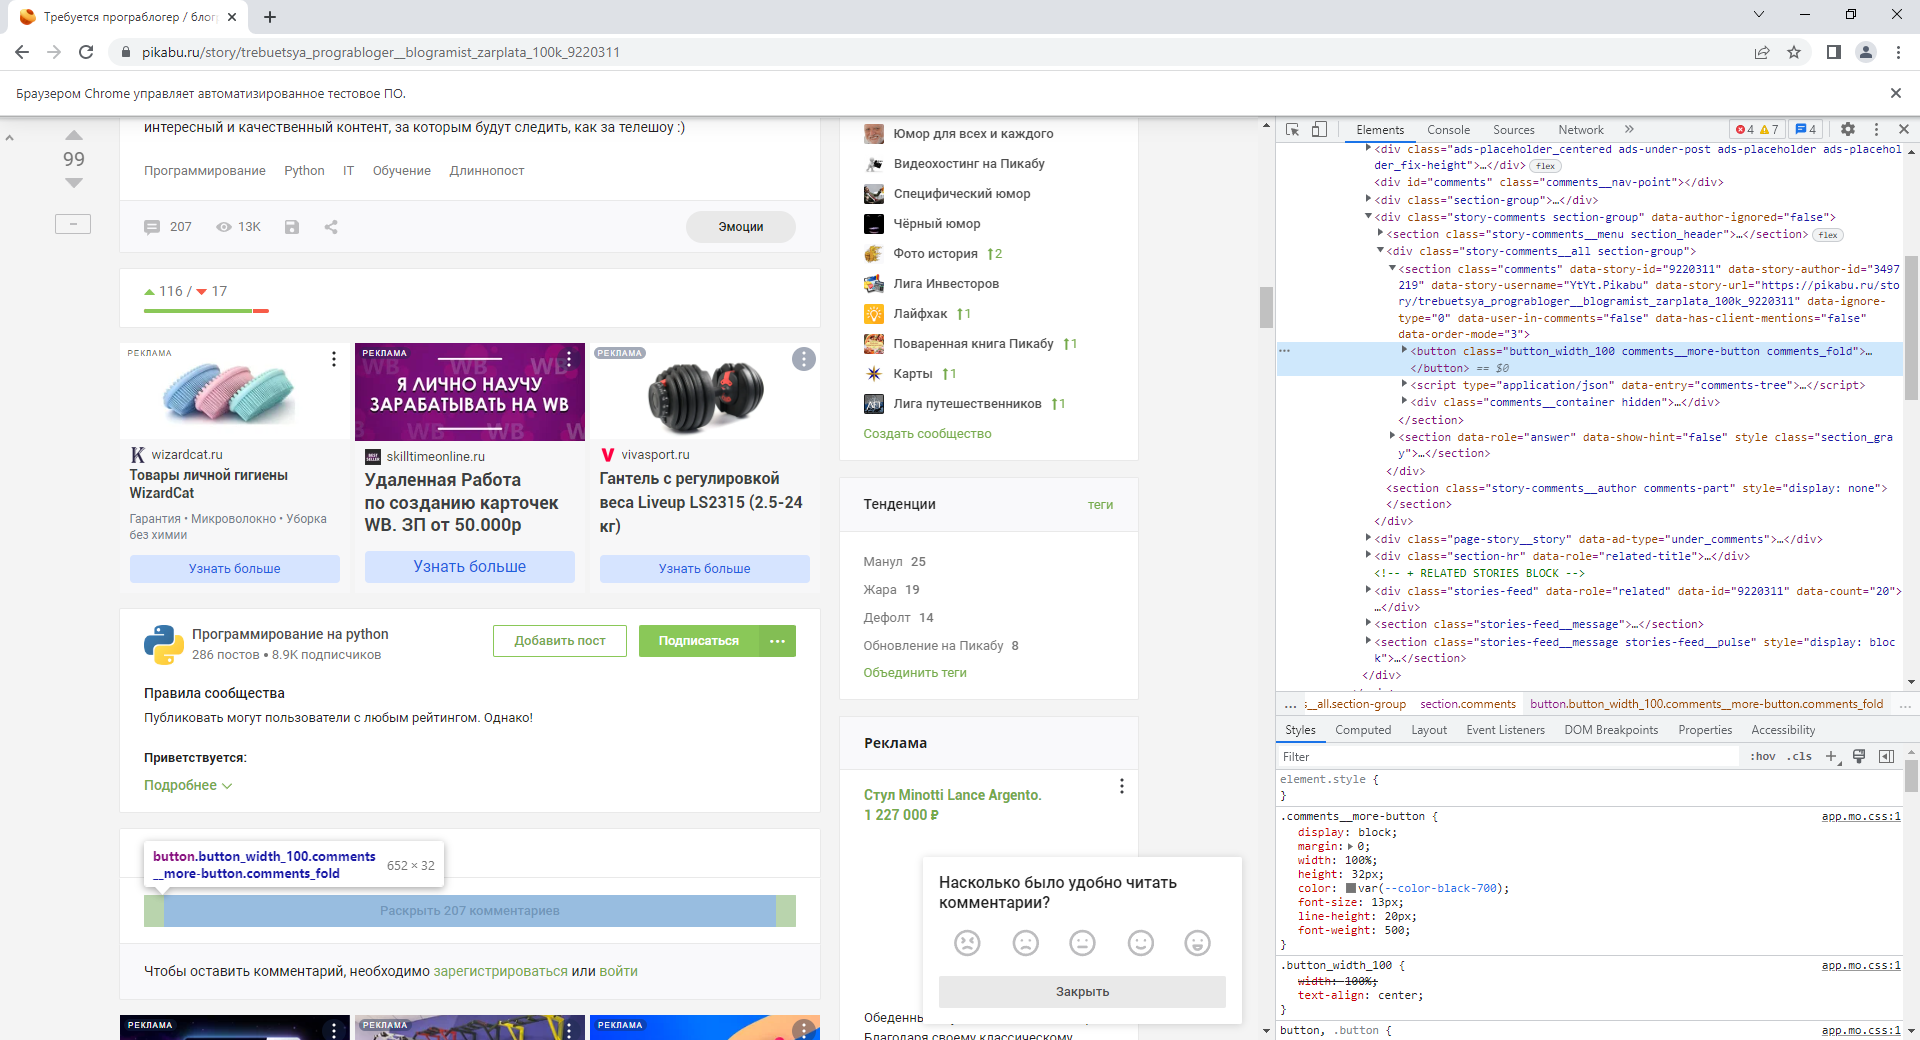
Task: Open the subscribe button's three-dot dropdown
Action: pyautogui.click(x=778, y=641)
